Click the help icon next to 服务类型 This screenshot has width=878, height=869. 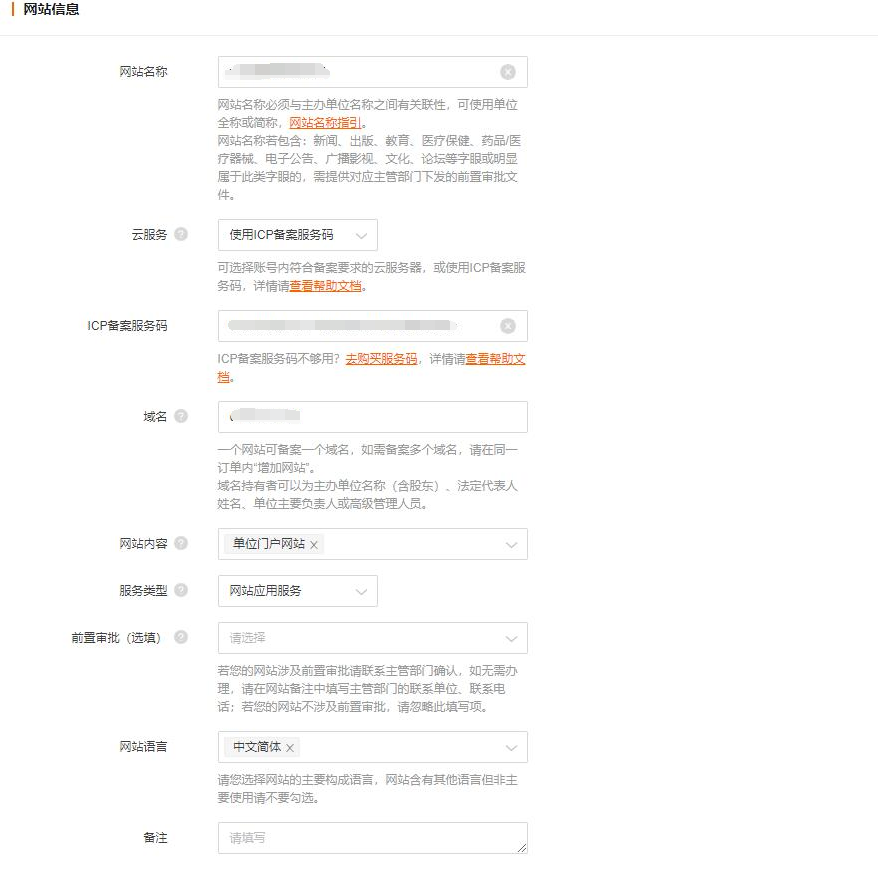point(181,590)
